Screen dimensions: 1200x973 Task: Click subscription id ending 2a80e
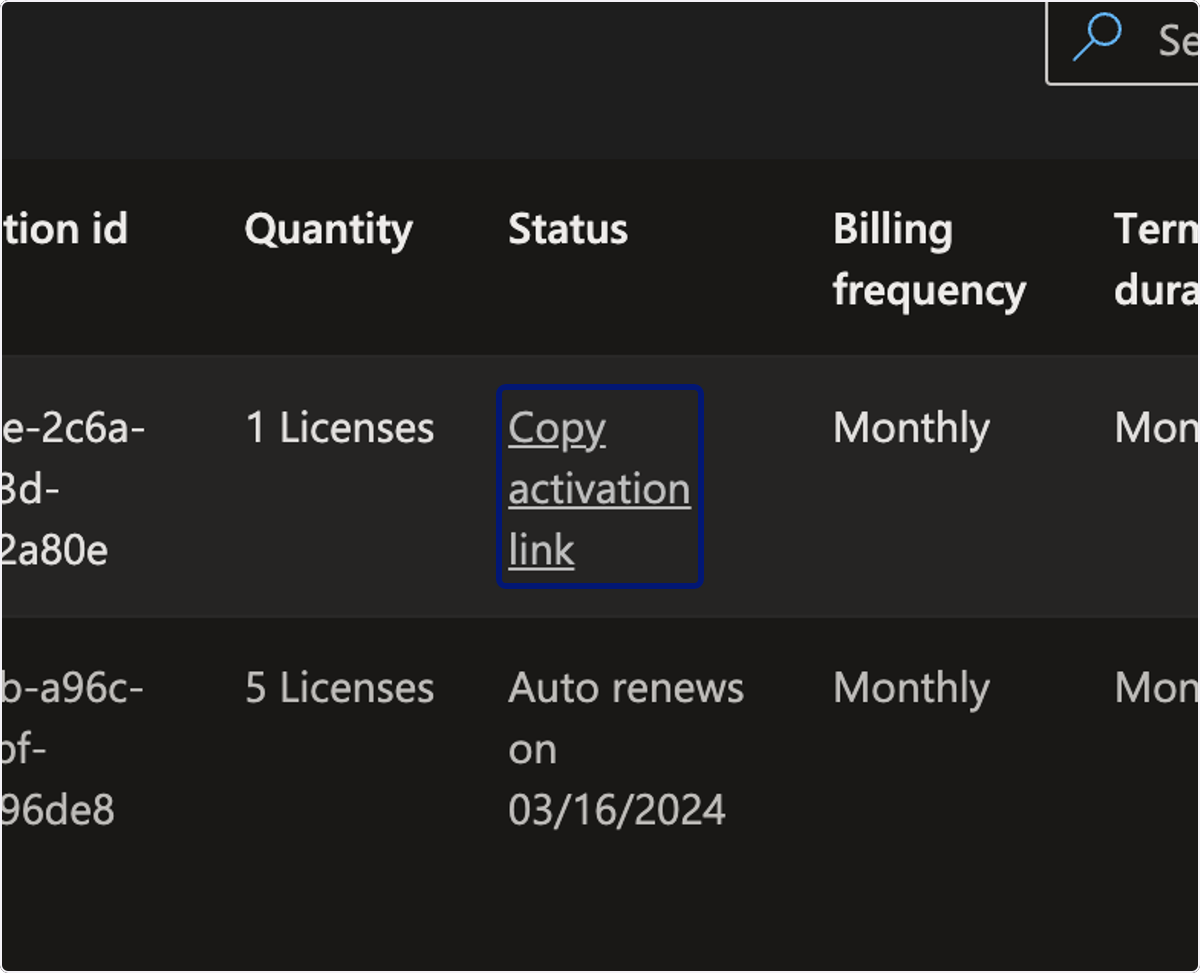tap(72, 488)
